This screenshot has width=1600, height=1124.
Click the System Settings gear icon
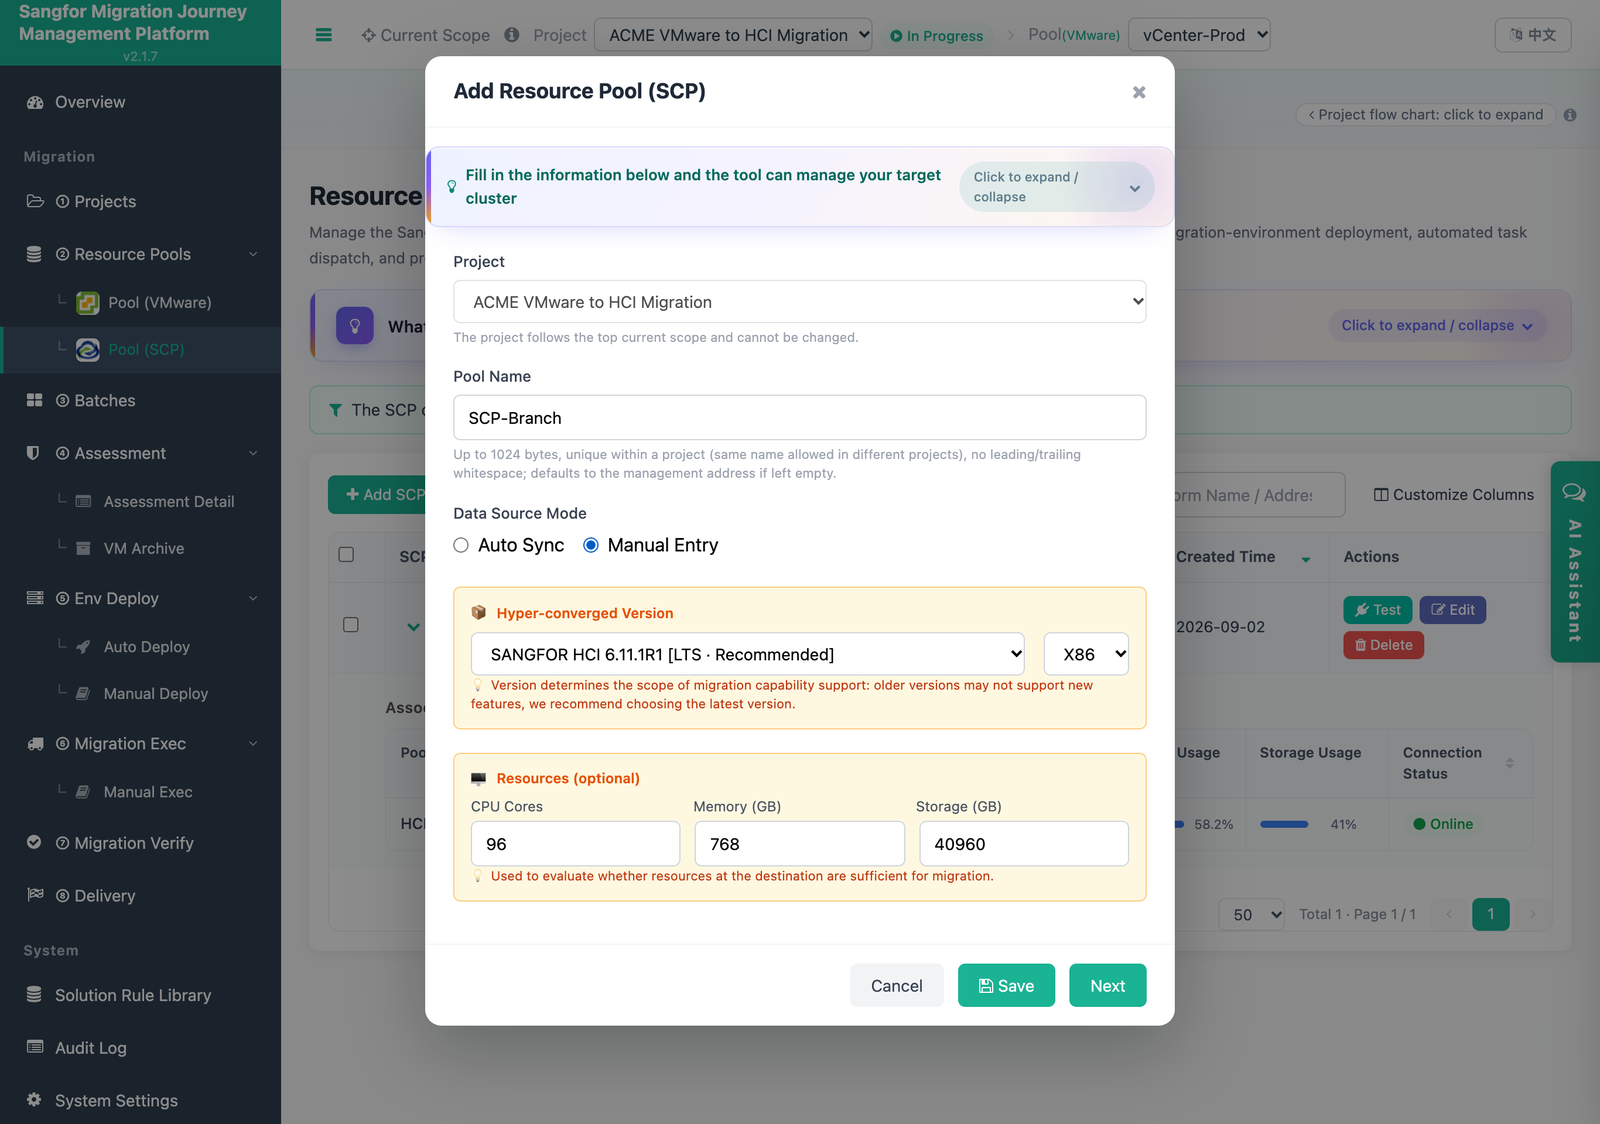(x=34, y=1099)
